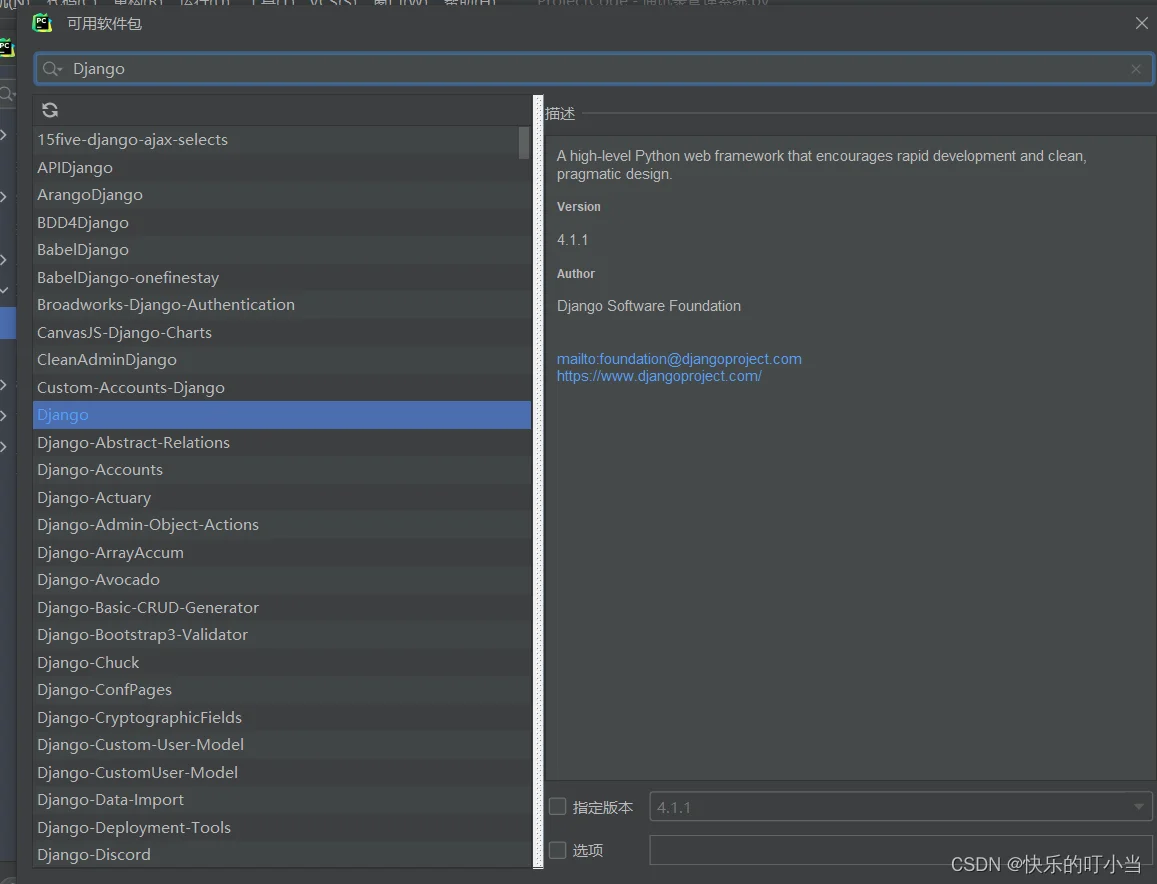
Task: Select the Django-CryptographicFields package
Action: pos(282,717)
